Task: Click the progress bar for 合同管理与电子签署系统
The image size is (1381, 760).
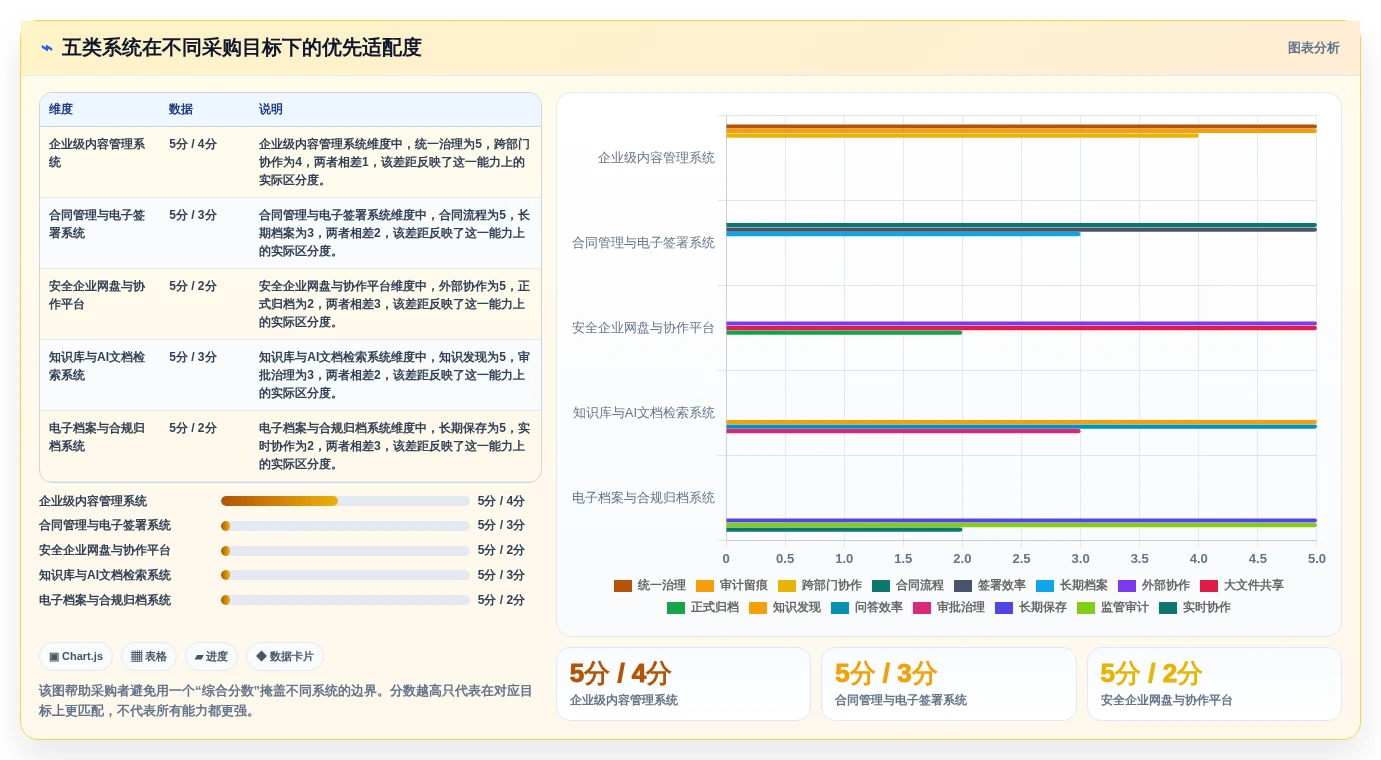Action: 345,525
